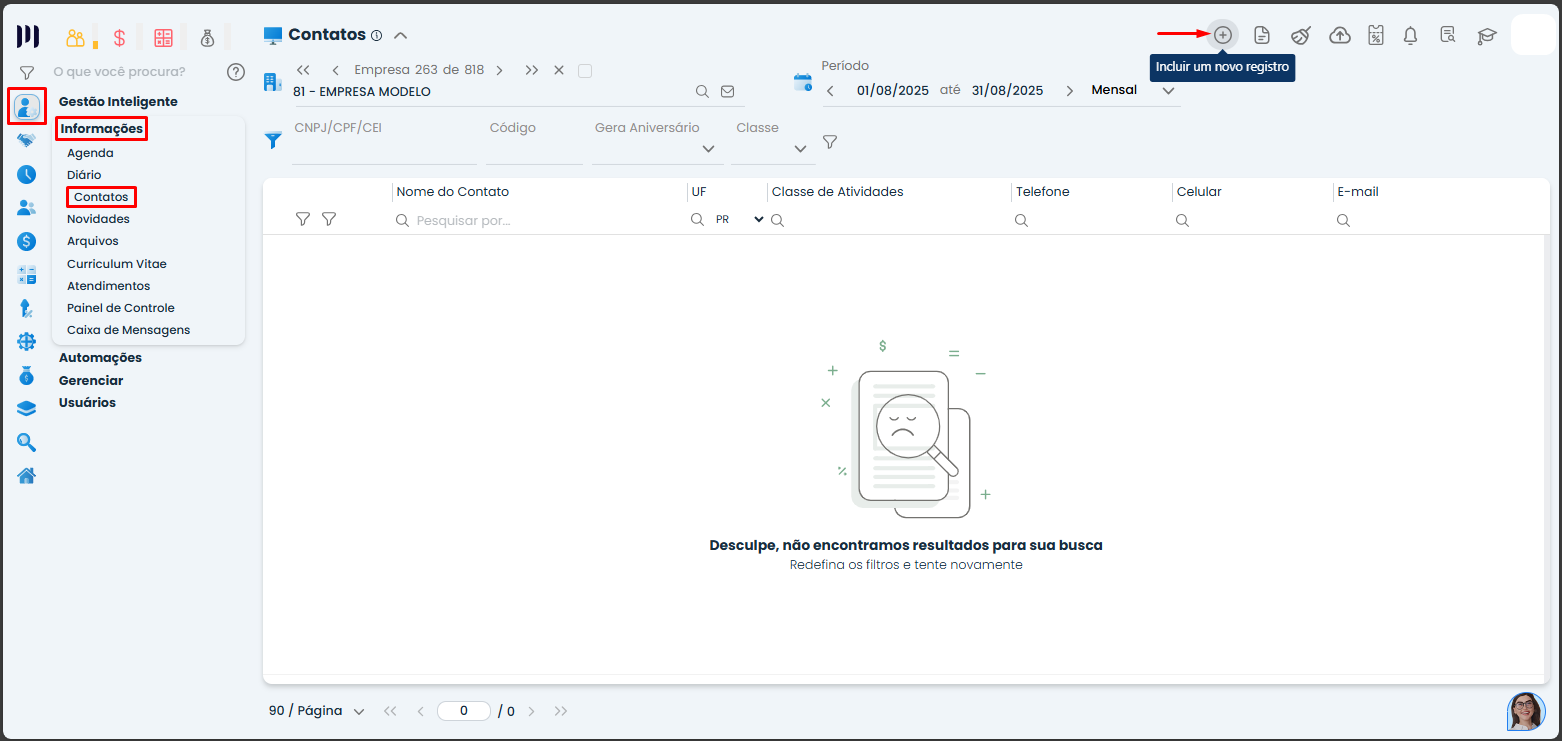Screen dimensions: 1562x741
Task: Expand the Gera Aniversário dropdown
Action: pos(708,149)
